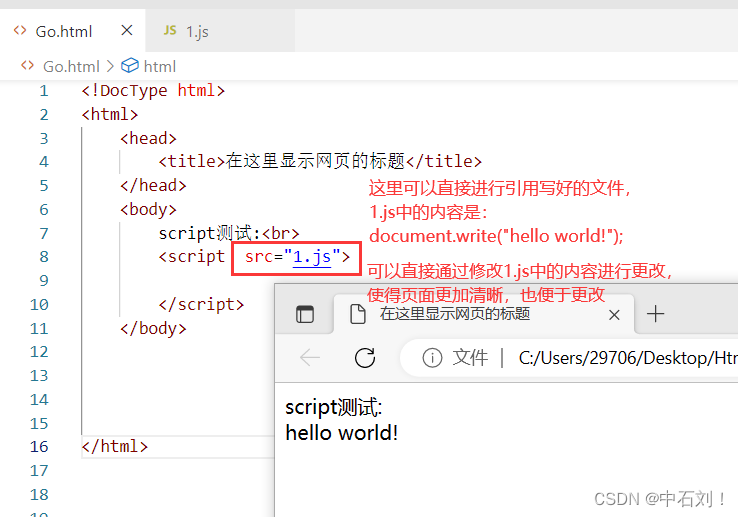Select the html element breadcrumb

click(160, 66)
